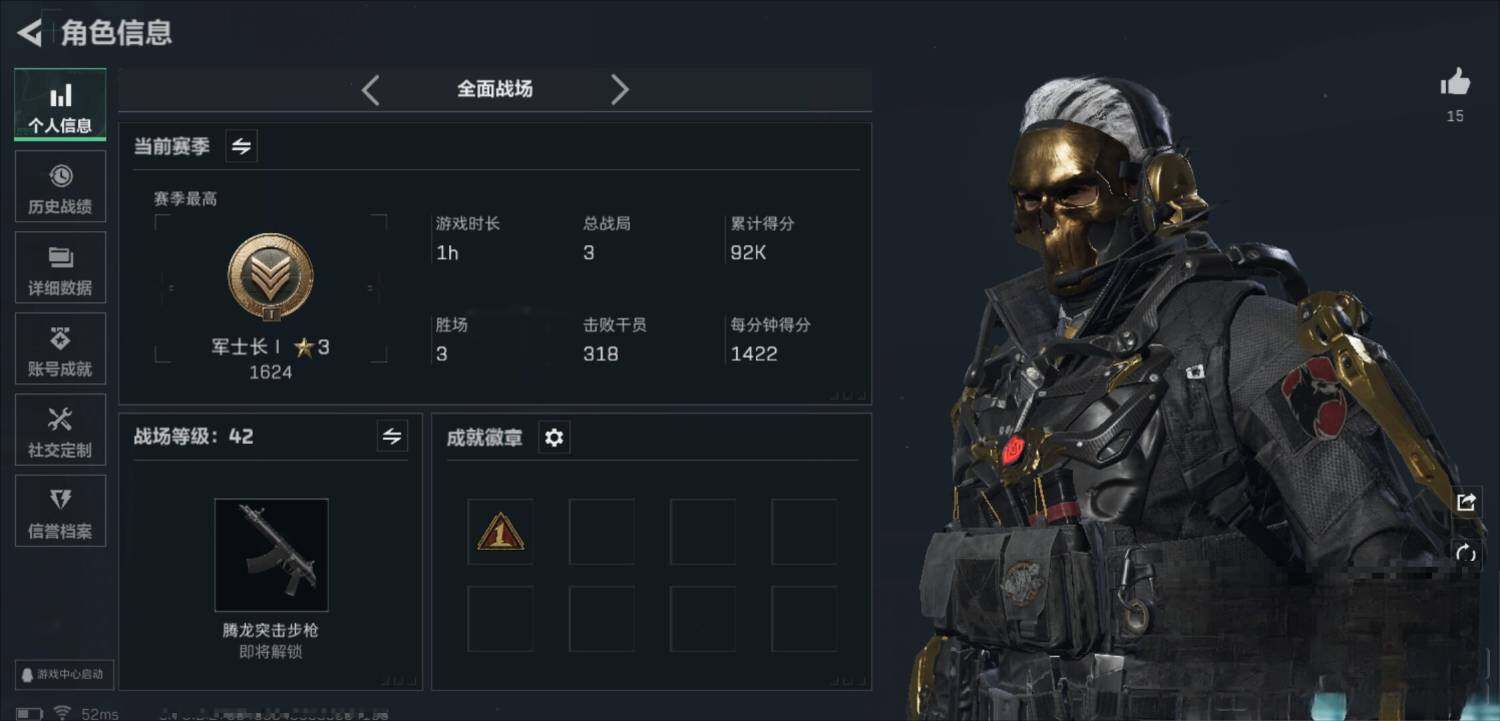Select the first triangular achievement badge
Image resolution: width=1500 pixels, height=721 pixels.
coord(500,532)
